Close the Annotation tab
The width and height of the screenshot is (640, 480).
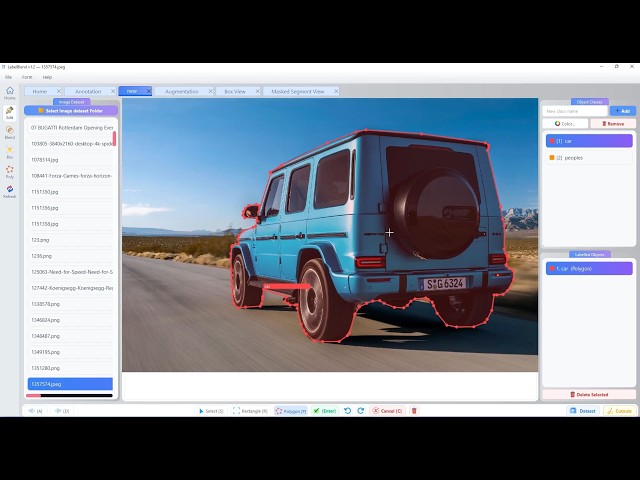pyautogui.click(x=113, y=91)
